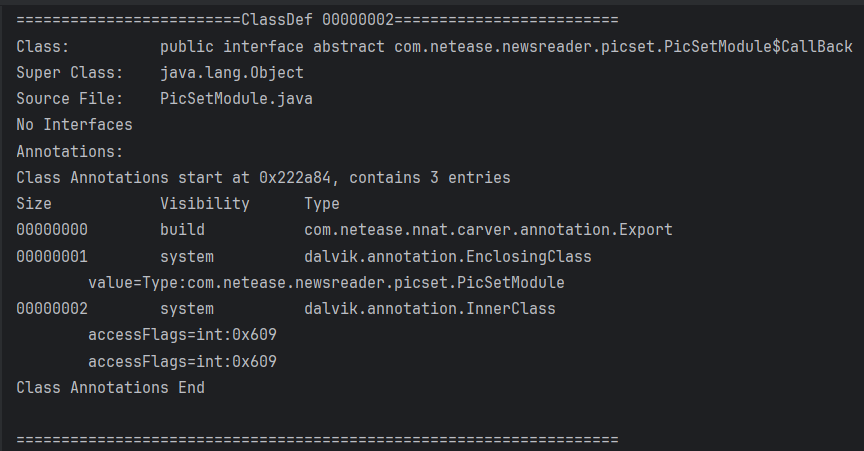Click the 'No Interfaces' line

[74, 125]
